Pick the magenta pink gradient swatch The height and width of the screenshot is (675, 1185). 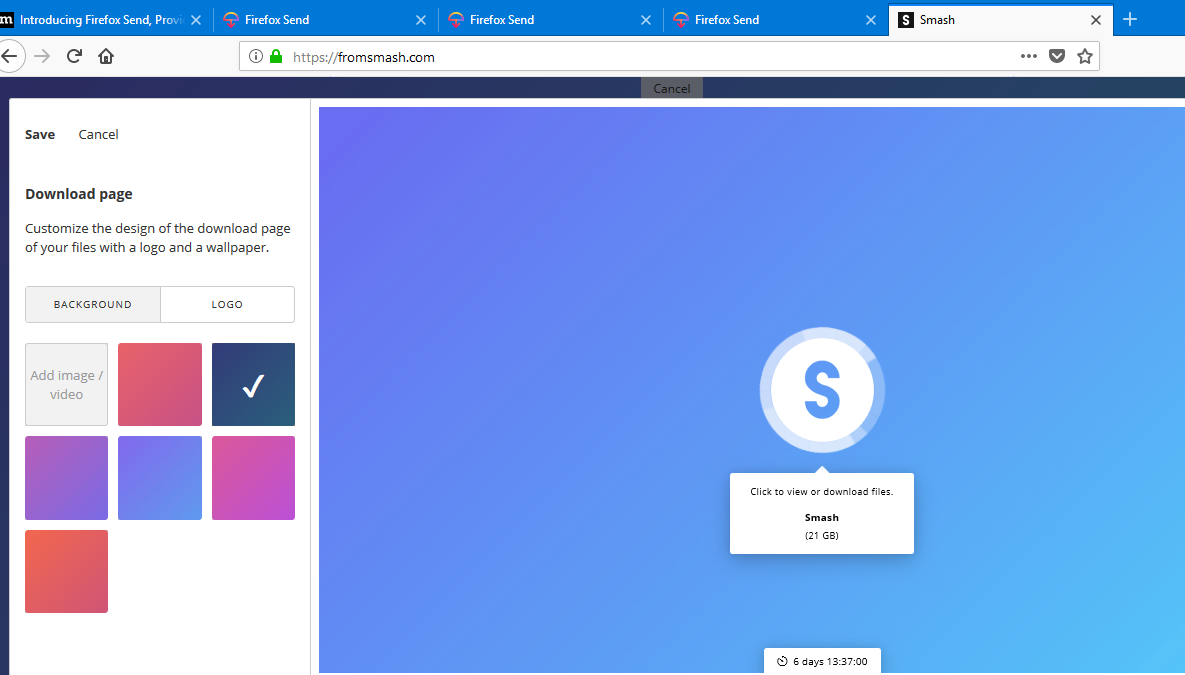coord(253,478)
